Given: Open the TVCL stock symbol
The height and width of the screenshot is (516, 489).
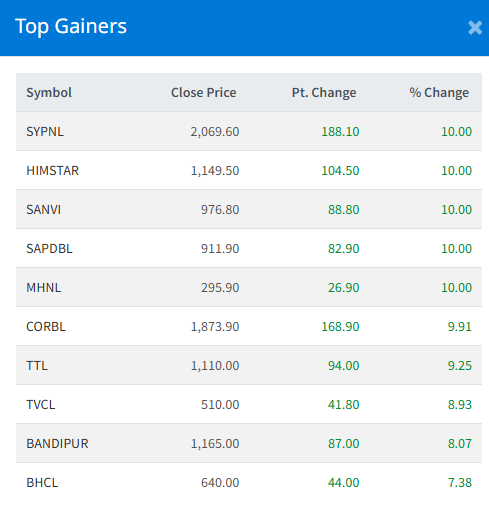Looking at the screenshot, I should tap(41, 404).
